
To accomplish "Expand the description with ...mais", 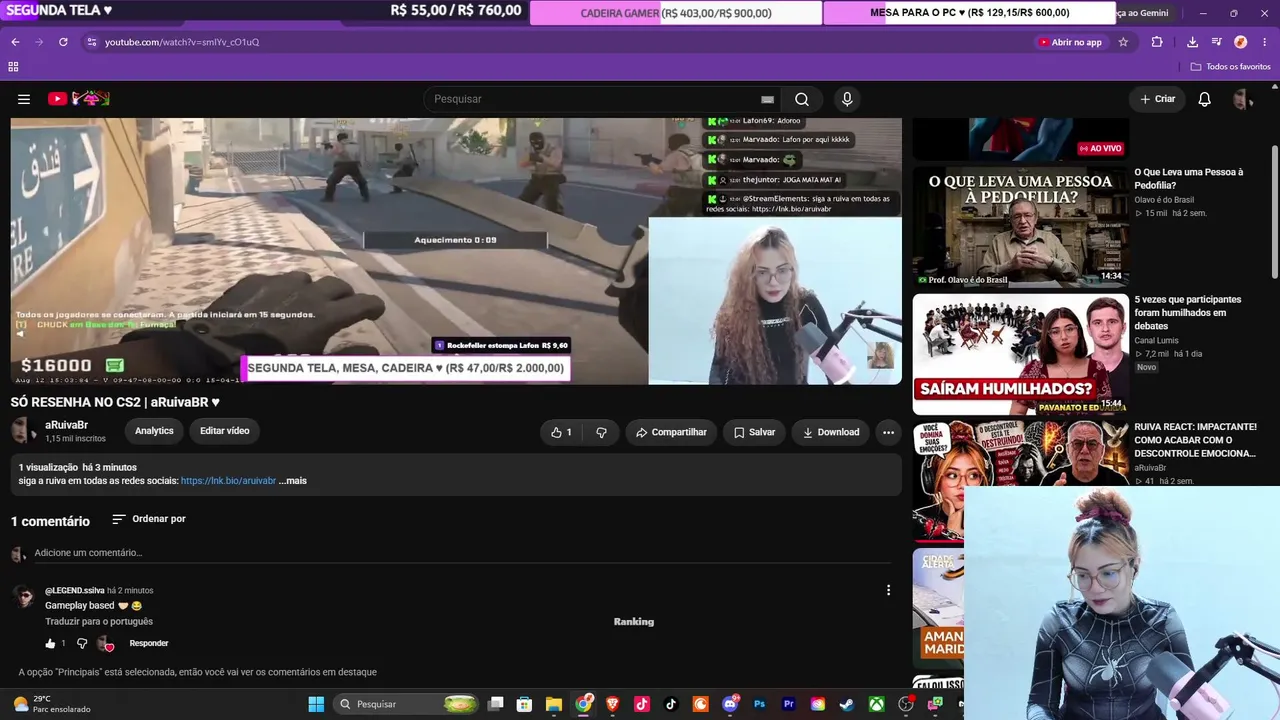I will (293, 481).
